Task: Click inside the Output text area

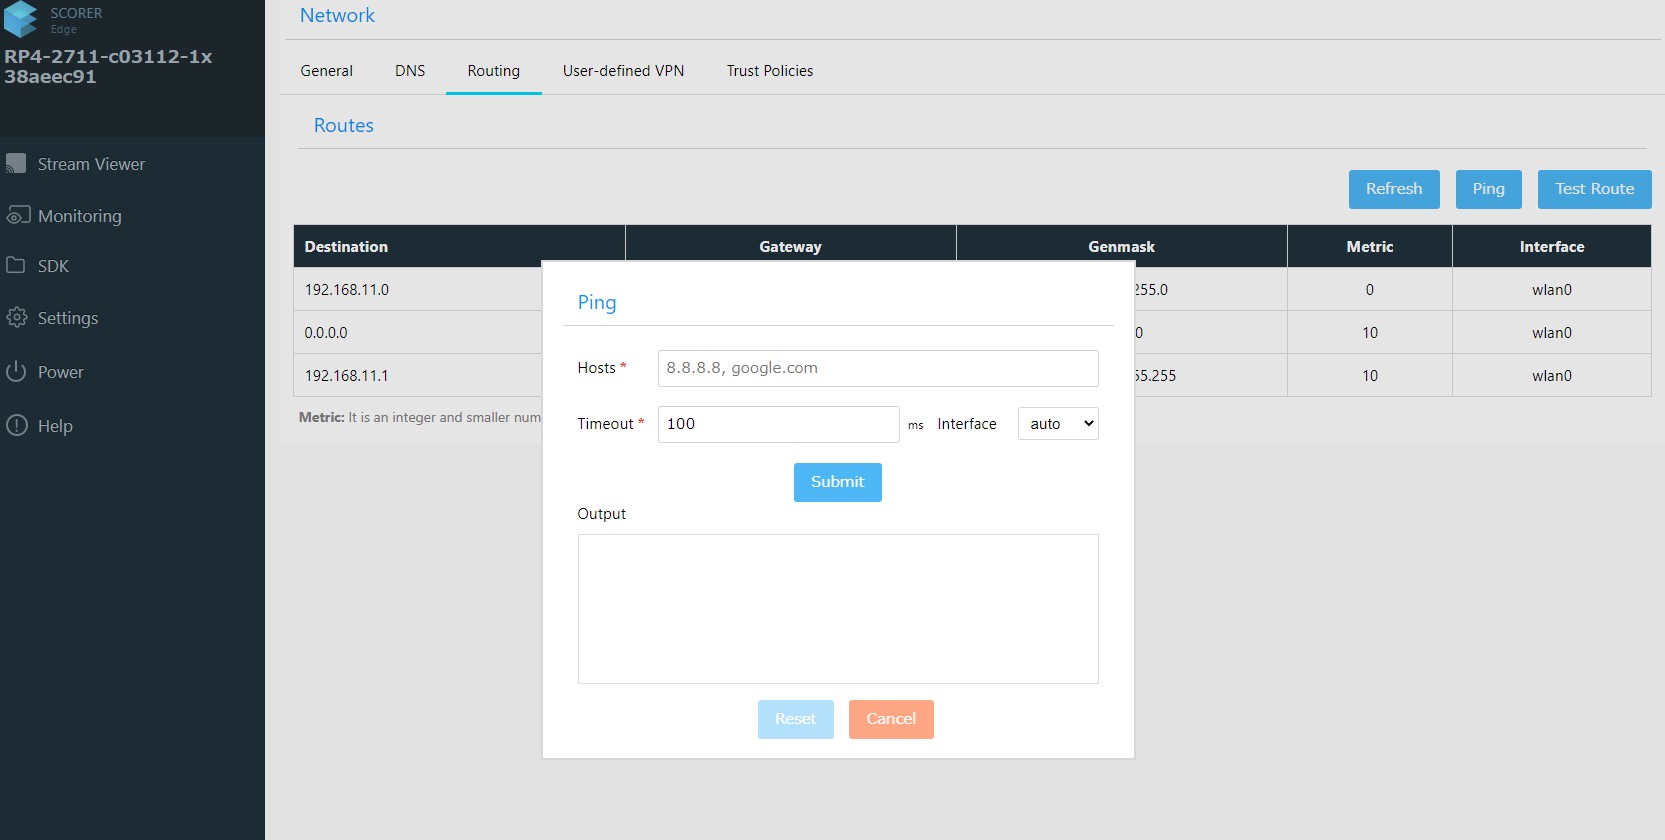Action: (837, 608)
